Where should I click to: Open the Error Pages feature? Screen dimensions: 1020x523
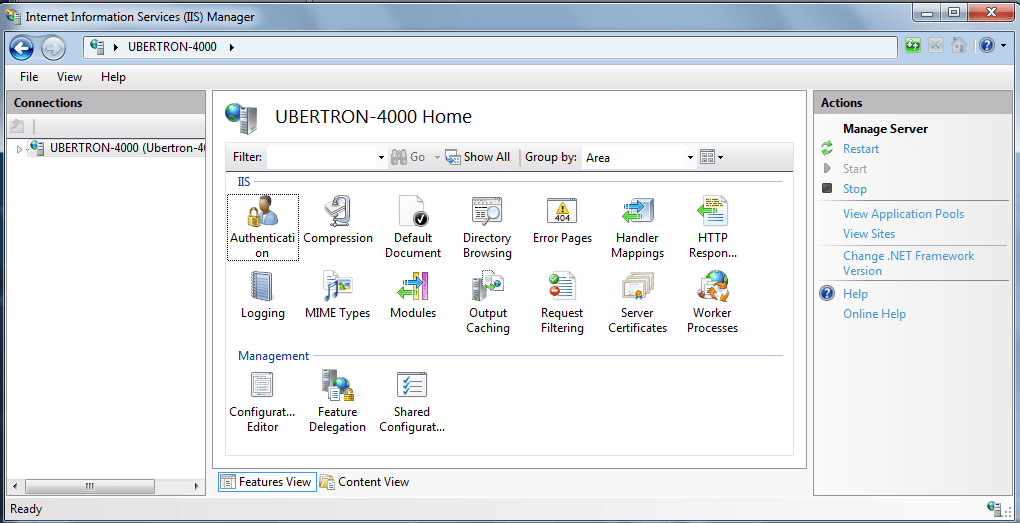562,221
